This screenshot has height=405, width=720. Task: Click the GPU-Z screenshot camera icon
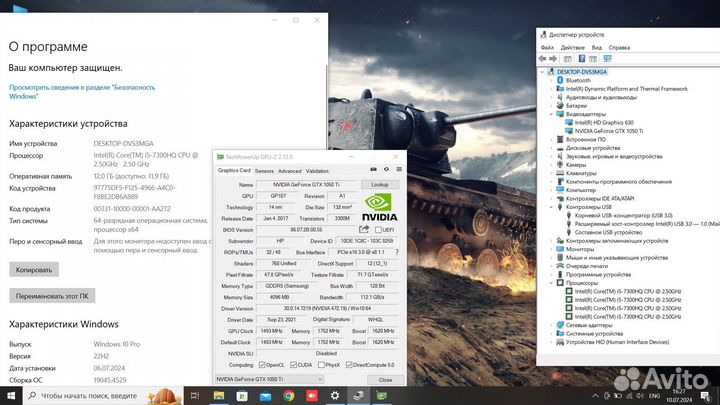pos(373,169)
